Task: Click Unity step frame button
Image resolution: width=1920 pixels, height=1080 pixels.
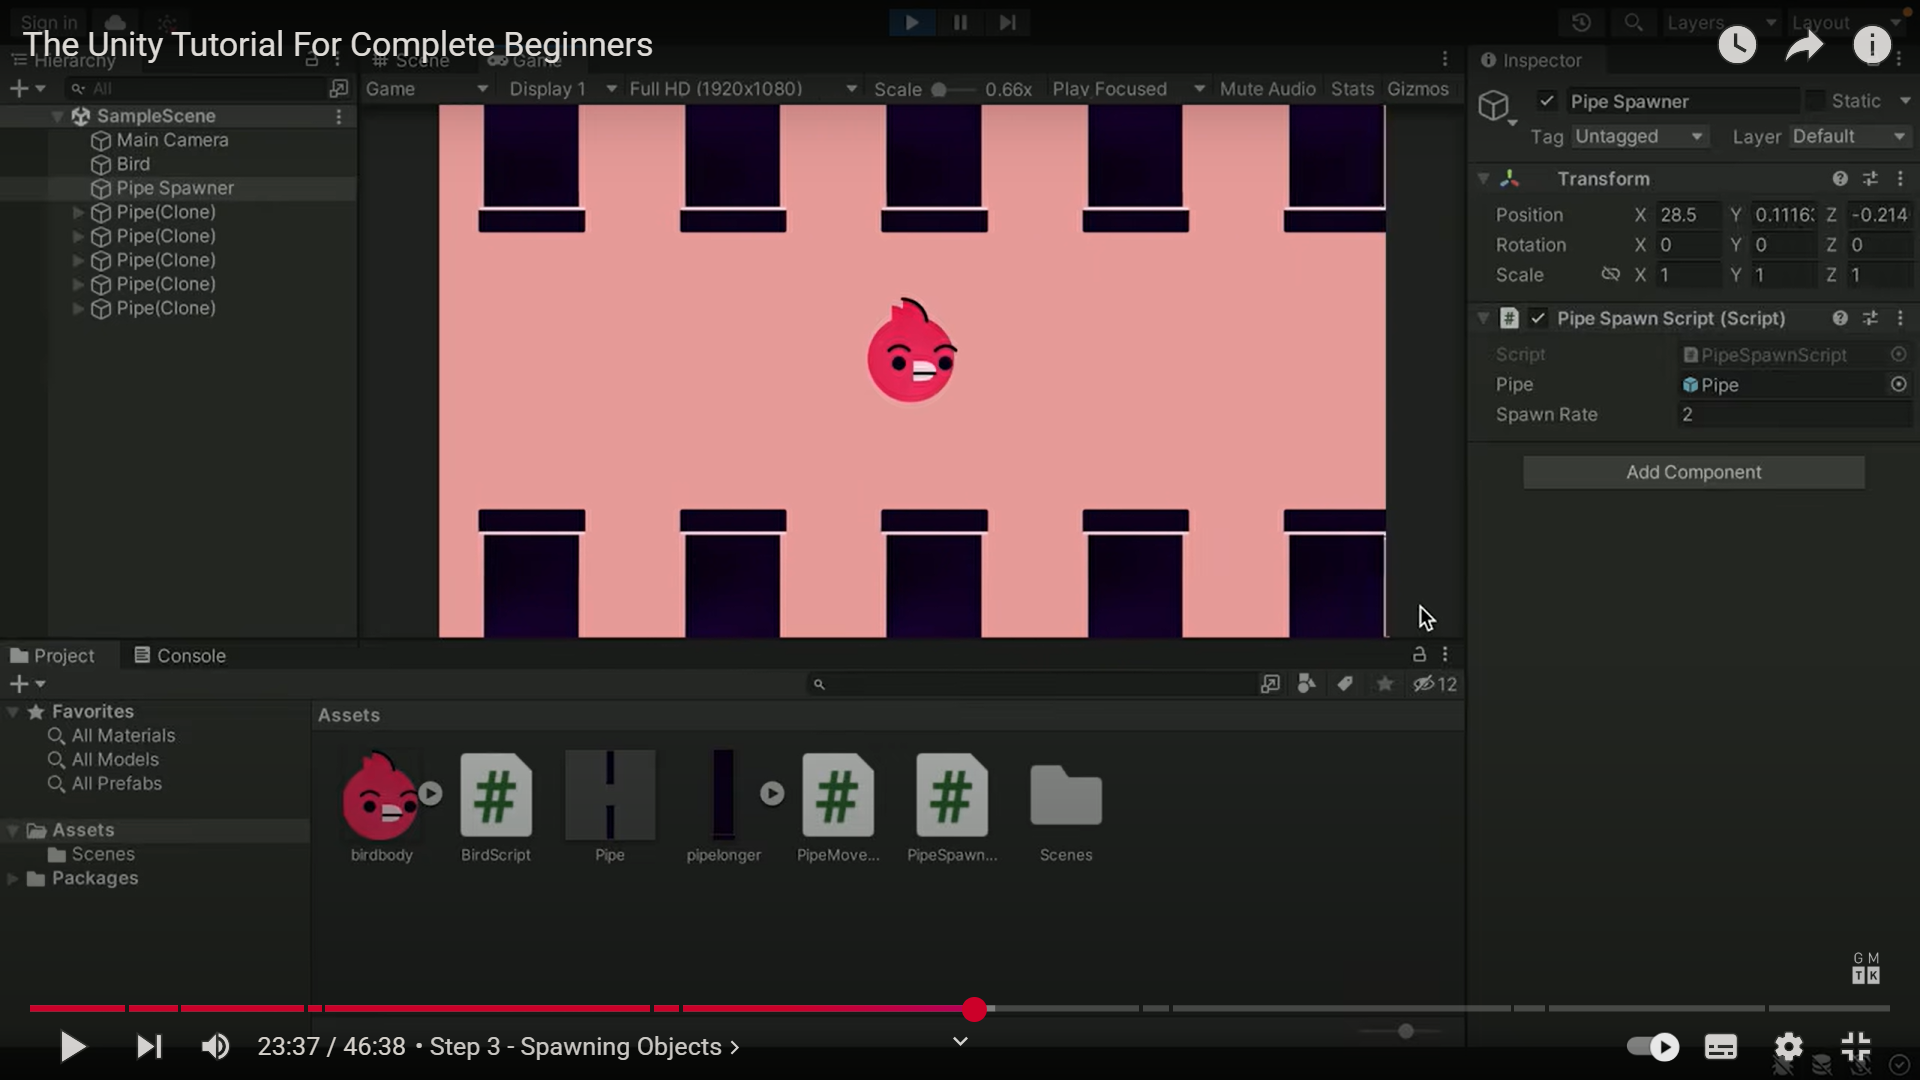Action: tap(1008, 22)
